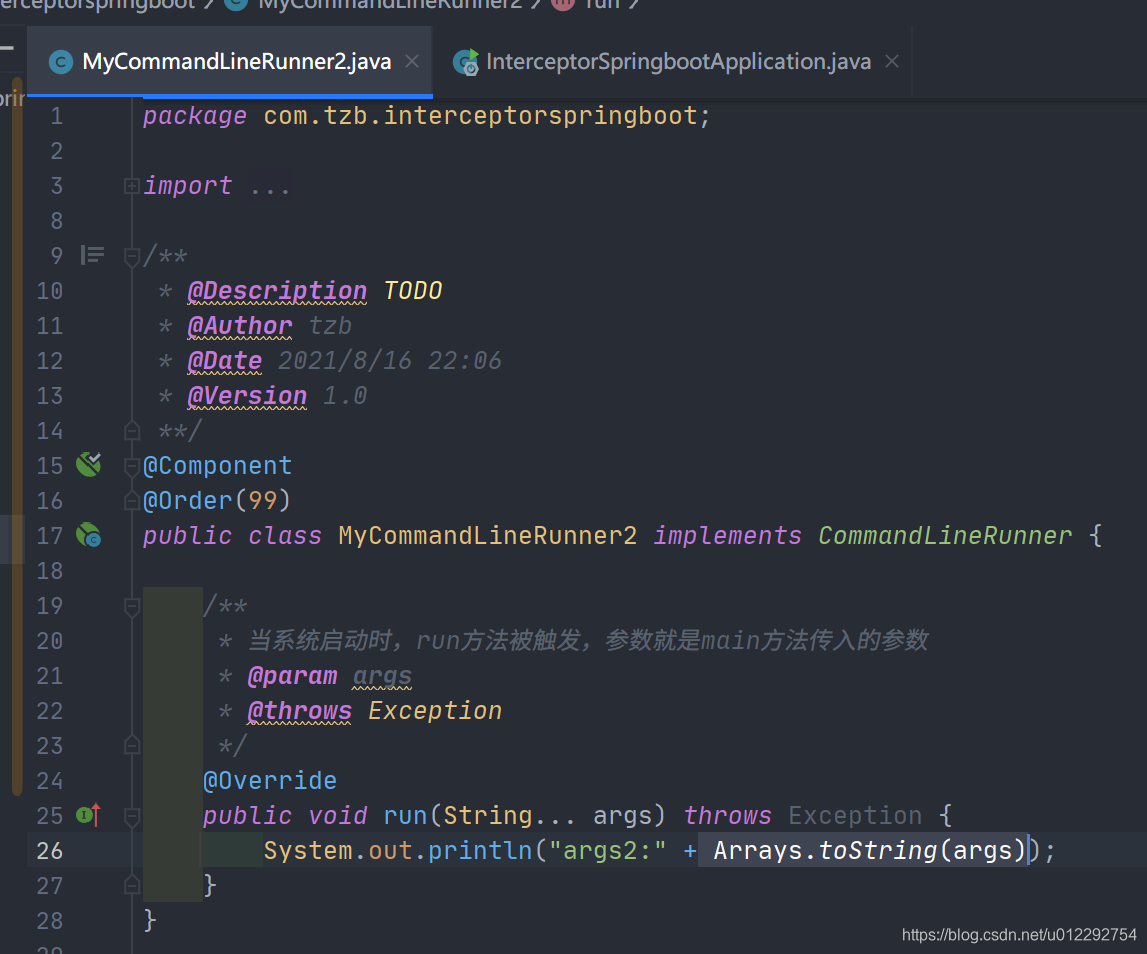The height and width of the screenshot is (954, 1147).
Task: Click the @Component annotation
Action: pyautogui.click(x=217, y=466)
